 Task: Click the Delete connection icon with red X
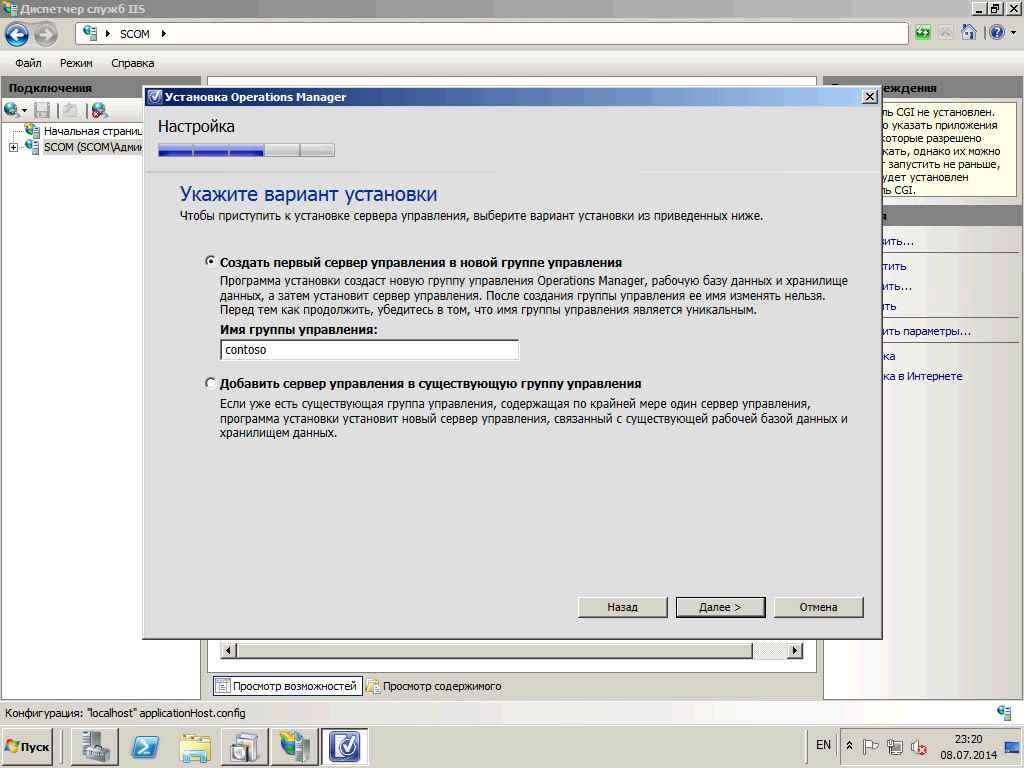click(99, 110)
